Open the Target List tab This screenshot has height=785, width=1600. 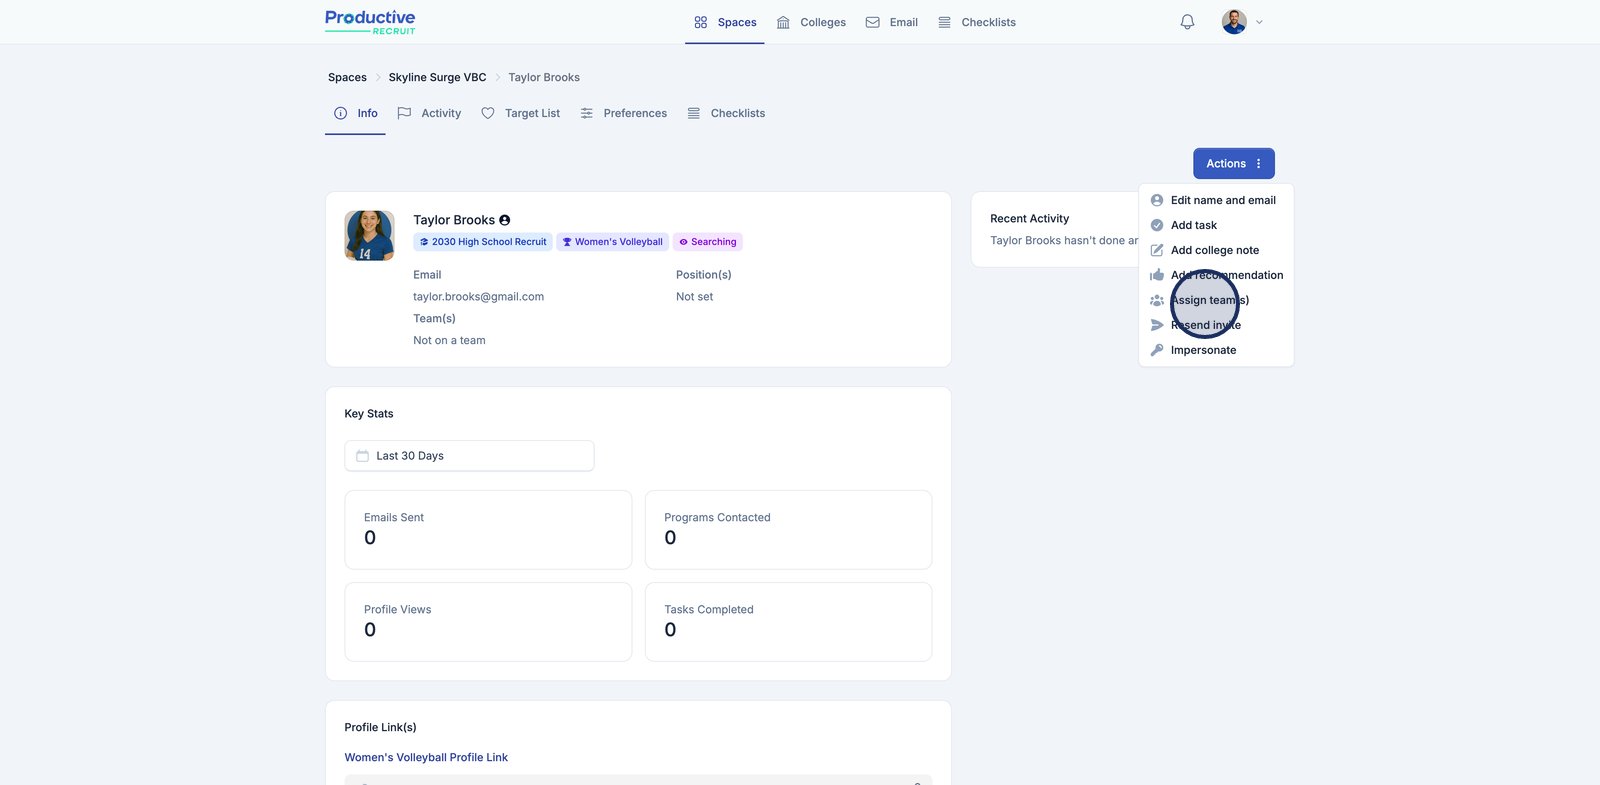pyautogui.click(x=521, y=114)
